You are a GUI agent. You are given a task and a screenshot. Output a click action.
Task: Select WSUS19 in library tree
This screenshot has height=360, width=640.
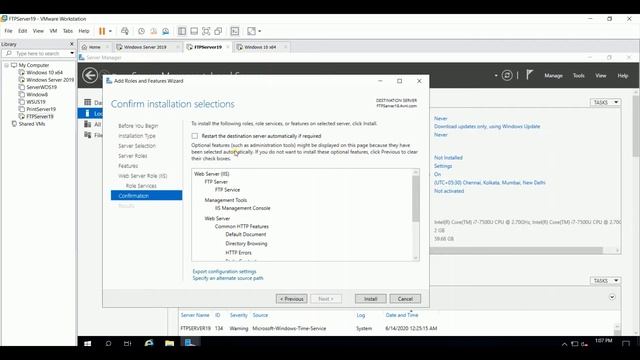point(36,102)
